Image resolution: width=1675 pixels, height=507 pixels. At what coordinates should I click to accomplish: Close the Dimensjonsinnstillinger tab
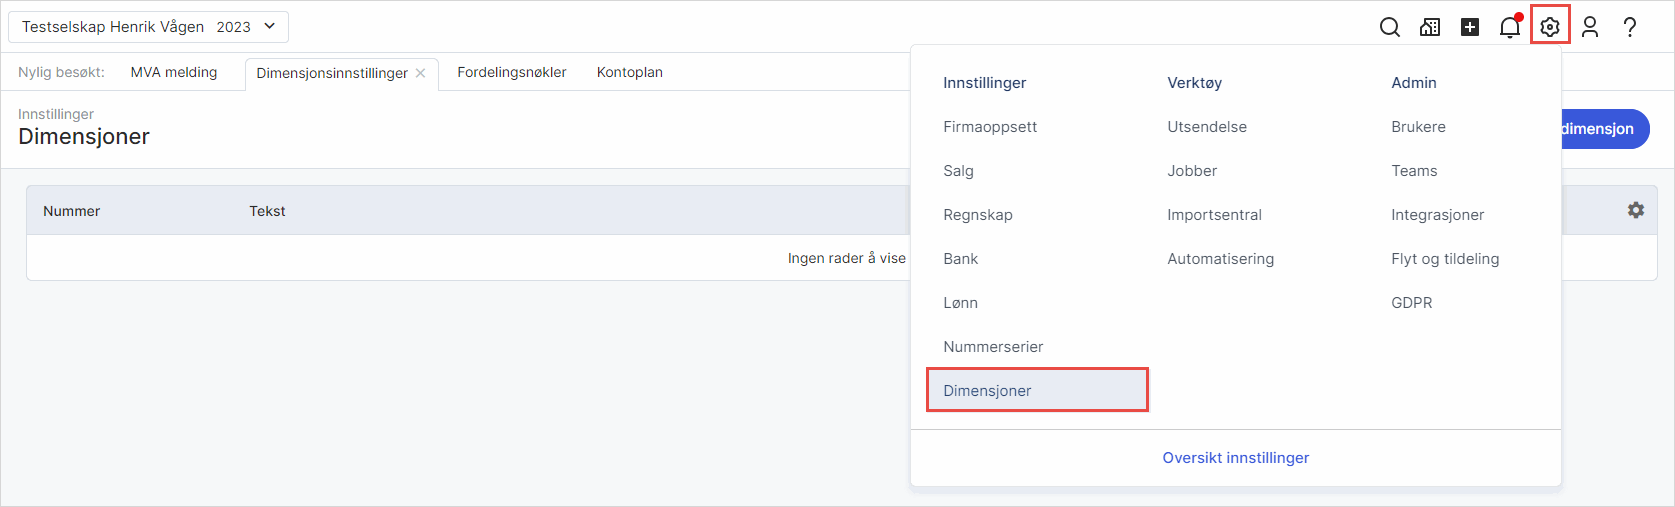421,73
